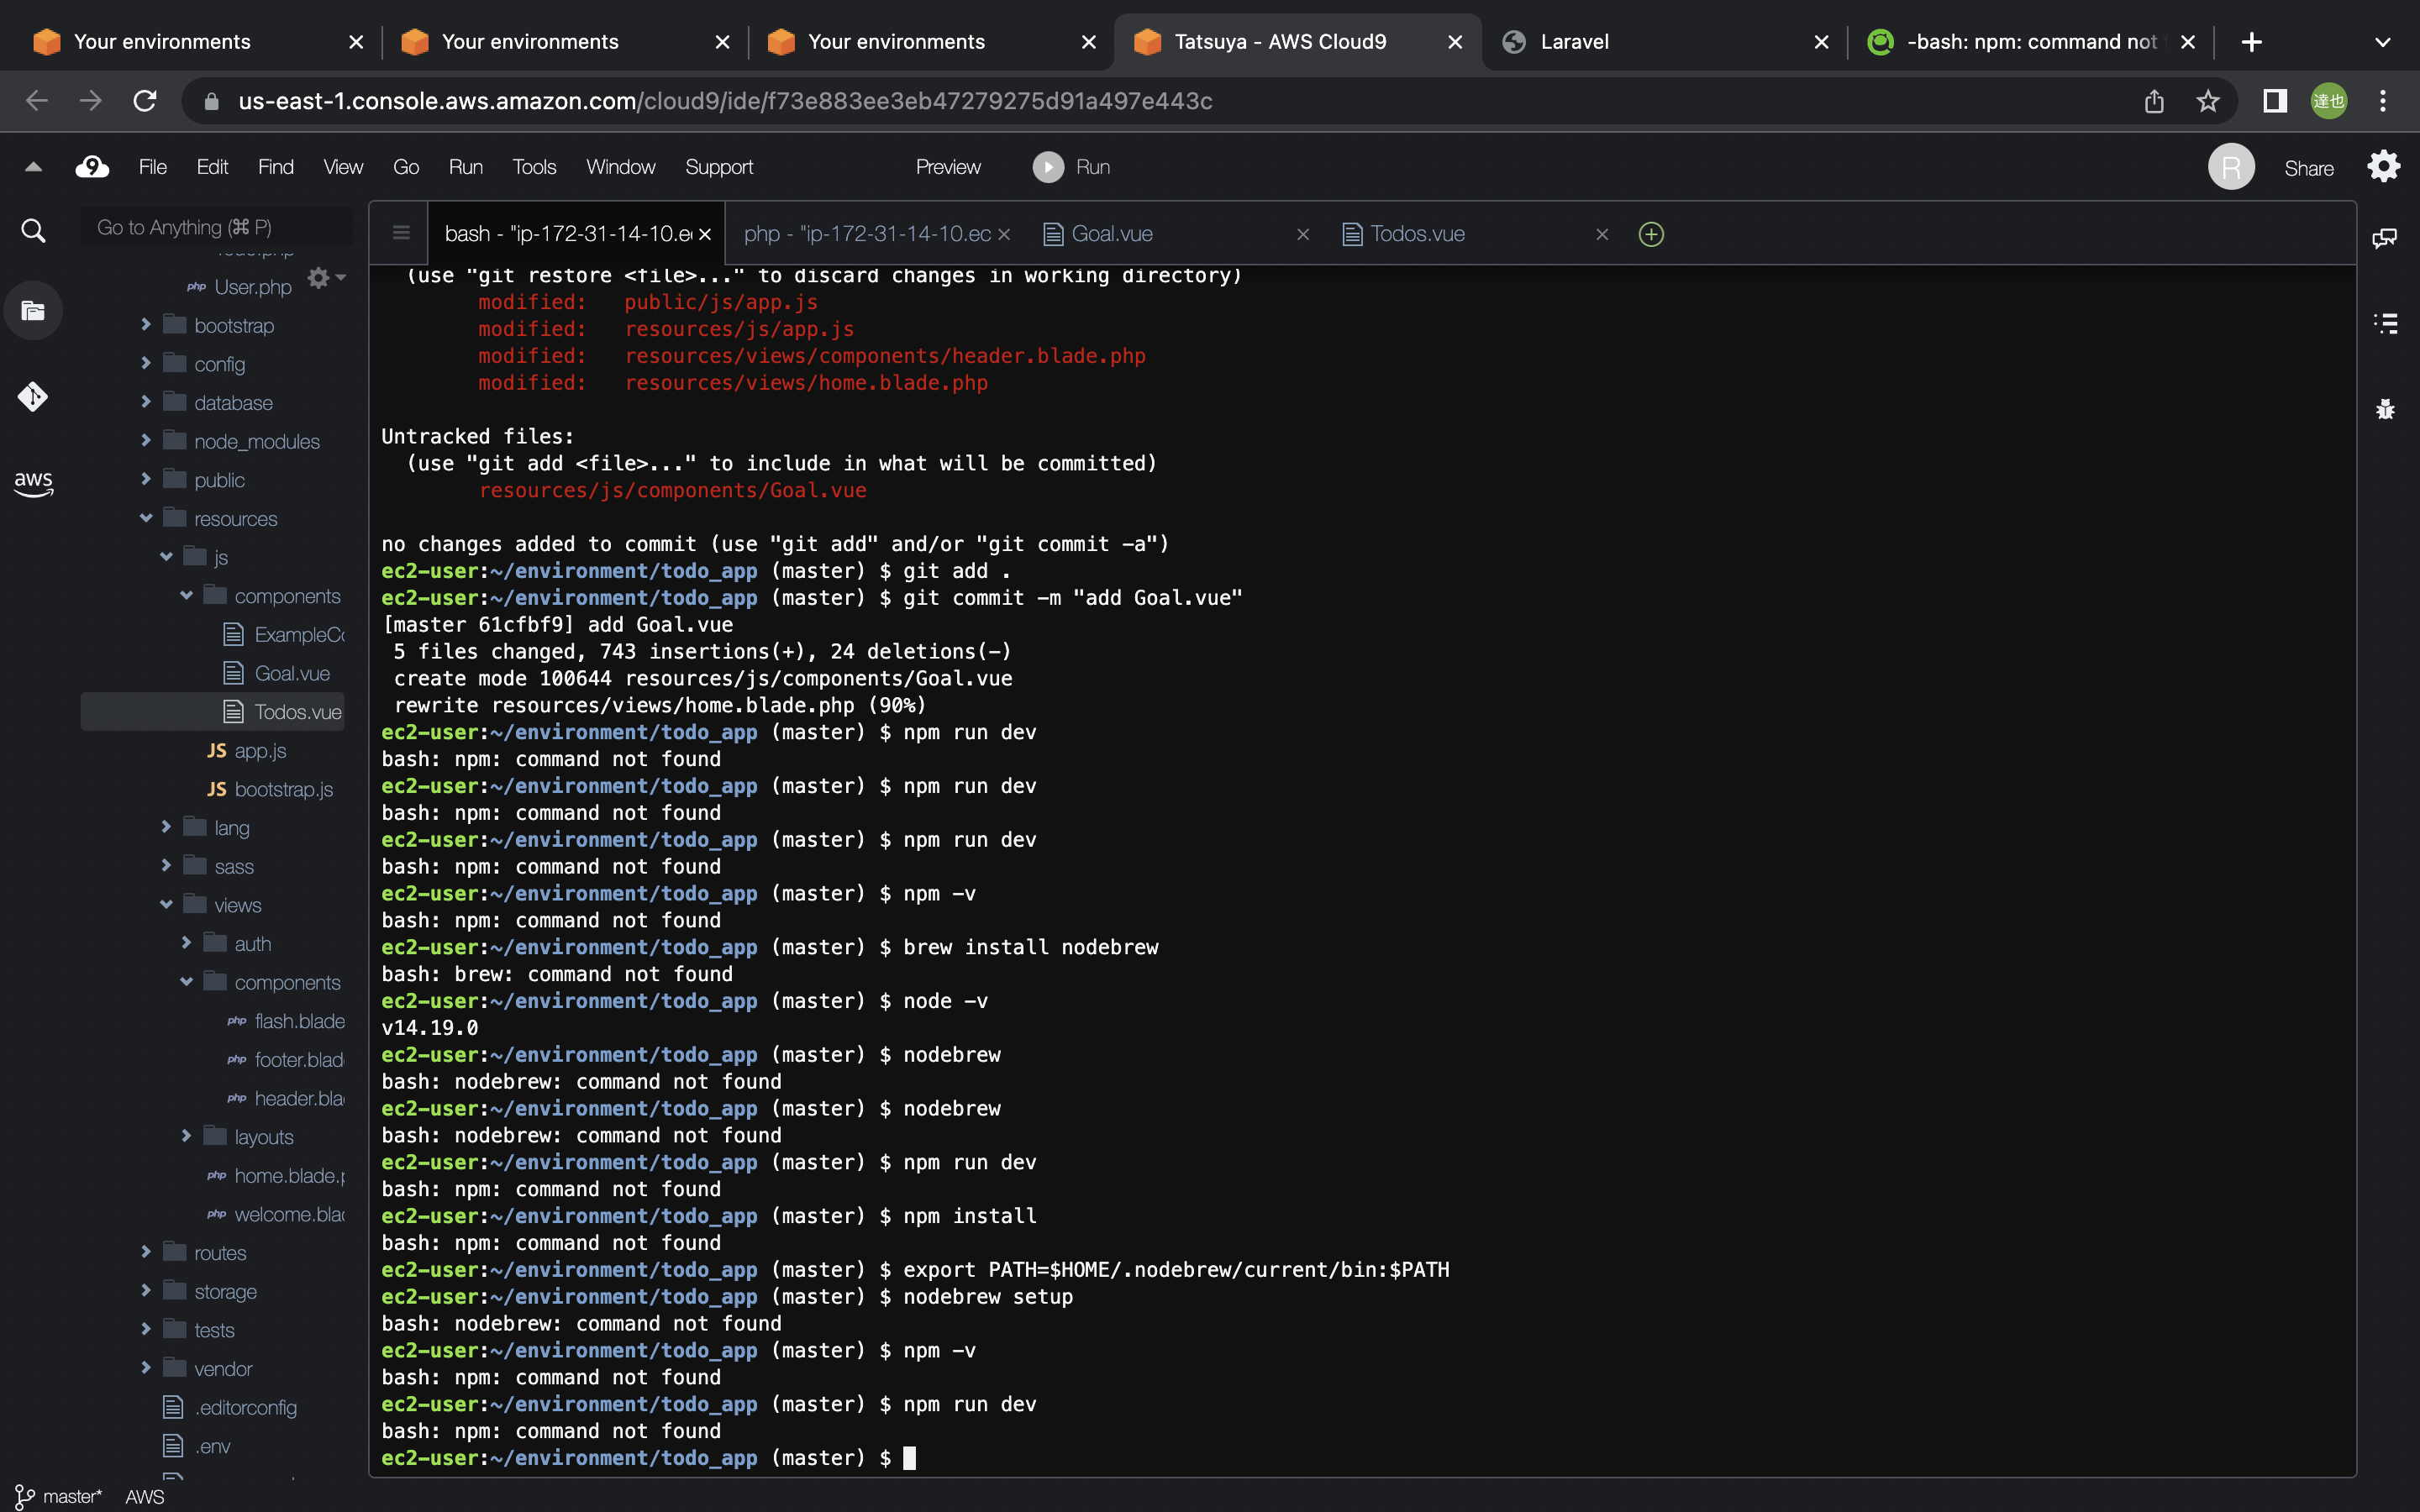Open the Source Control git panel icon

pyautogui.click(x=33, y=397)
